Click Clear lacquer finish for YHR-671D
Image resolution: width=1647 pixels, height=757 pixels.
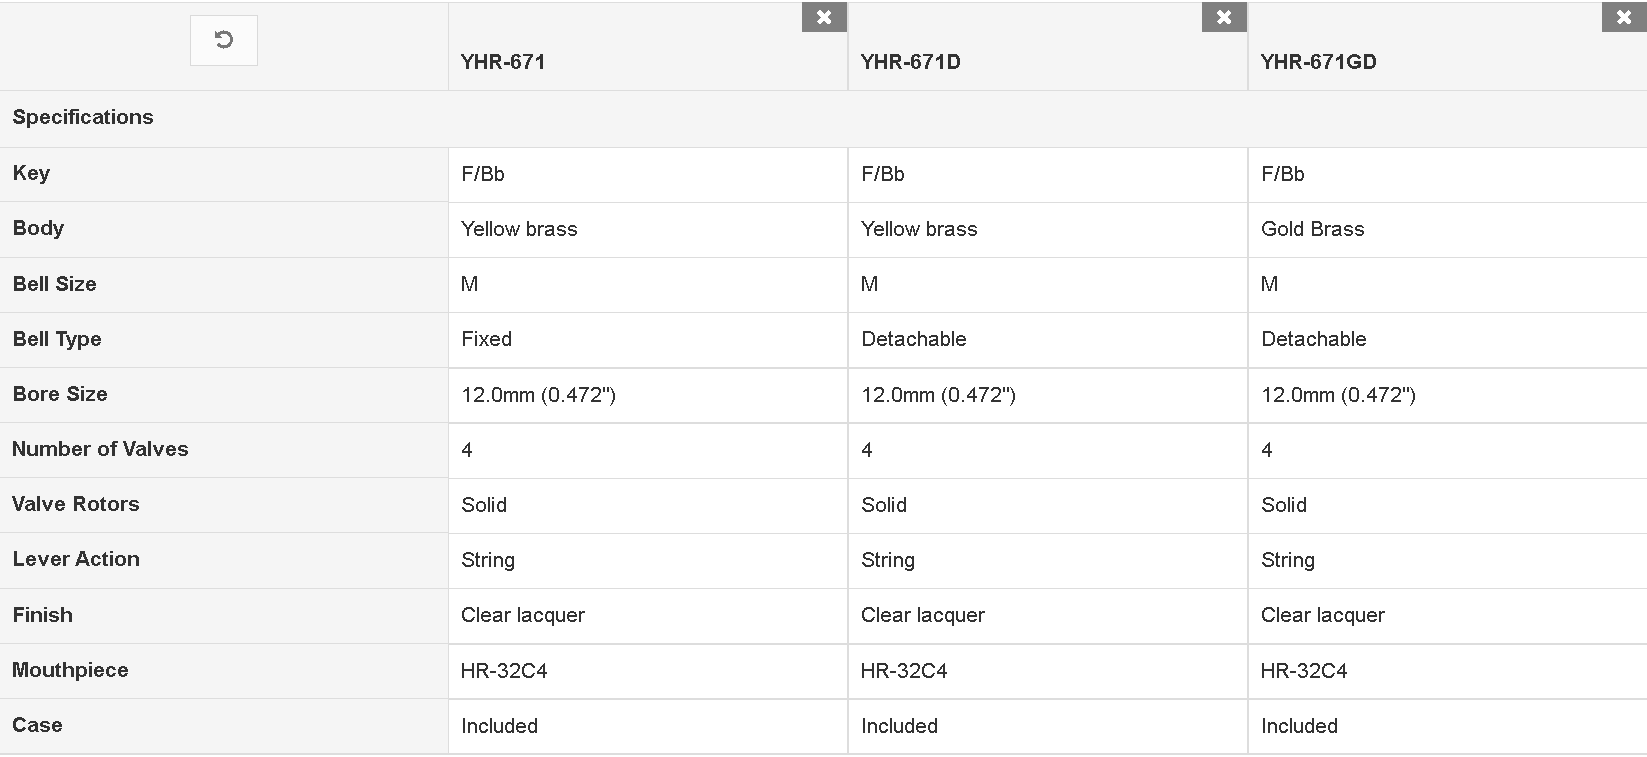[x=922, y=615]
